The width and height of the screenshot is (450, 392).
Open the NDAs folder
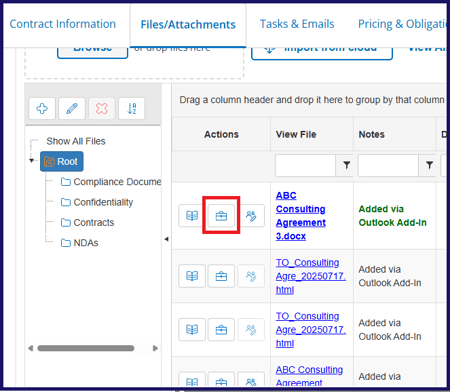click(79, 243)
